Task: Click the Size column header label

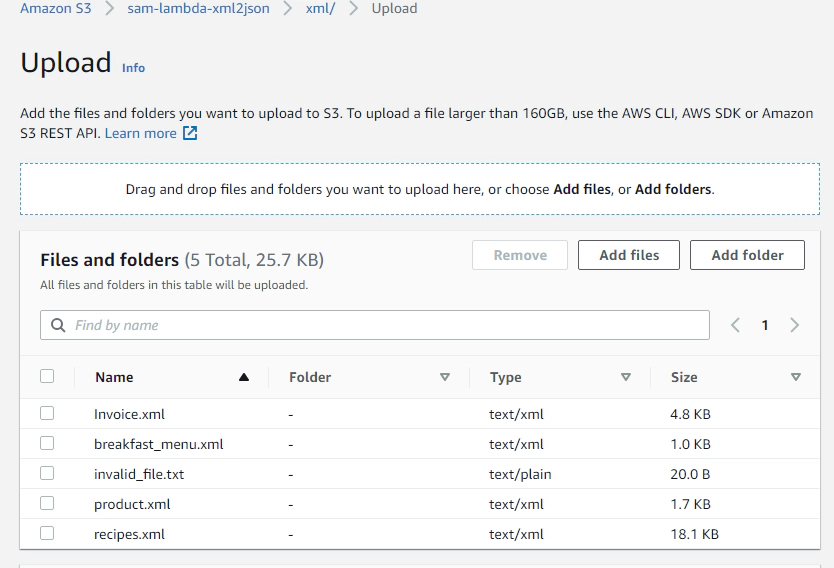Action: click(684, 377)
